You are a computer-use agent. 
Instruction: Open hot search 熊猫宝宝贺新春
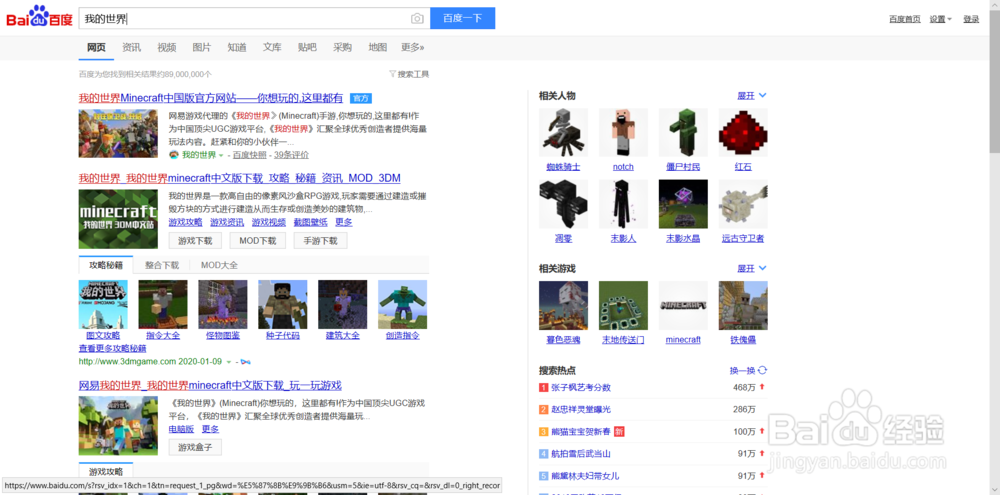coord(581,432)
